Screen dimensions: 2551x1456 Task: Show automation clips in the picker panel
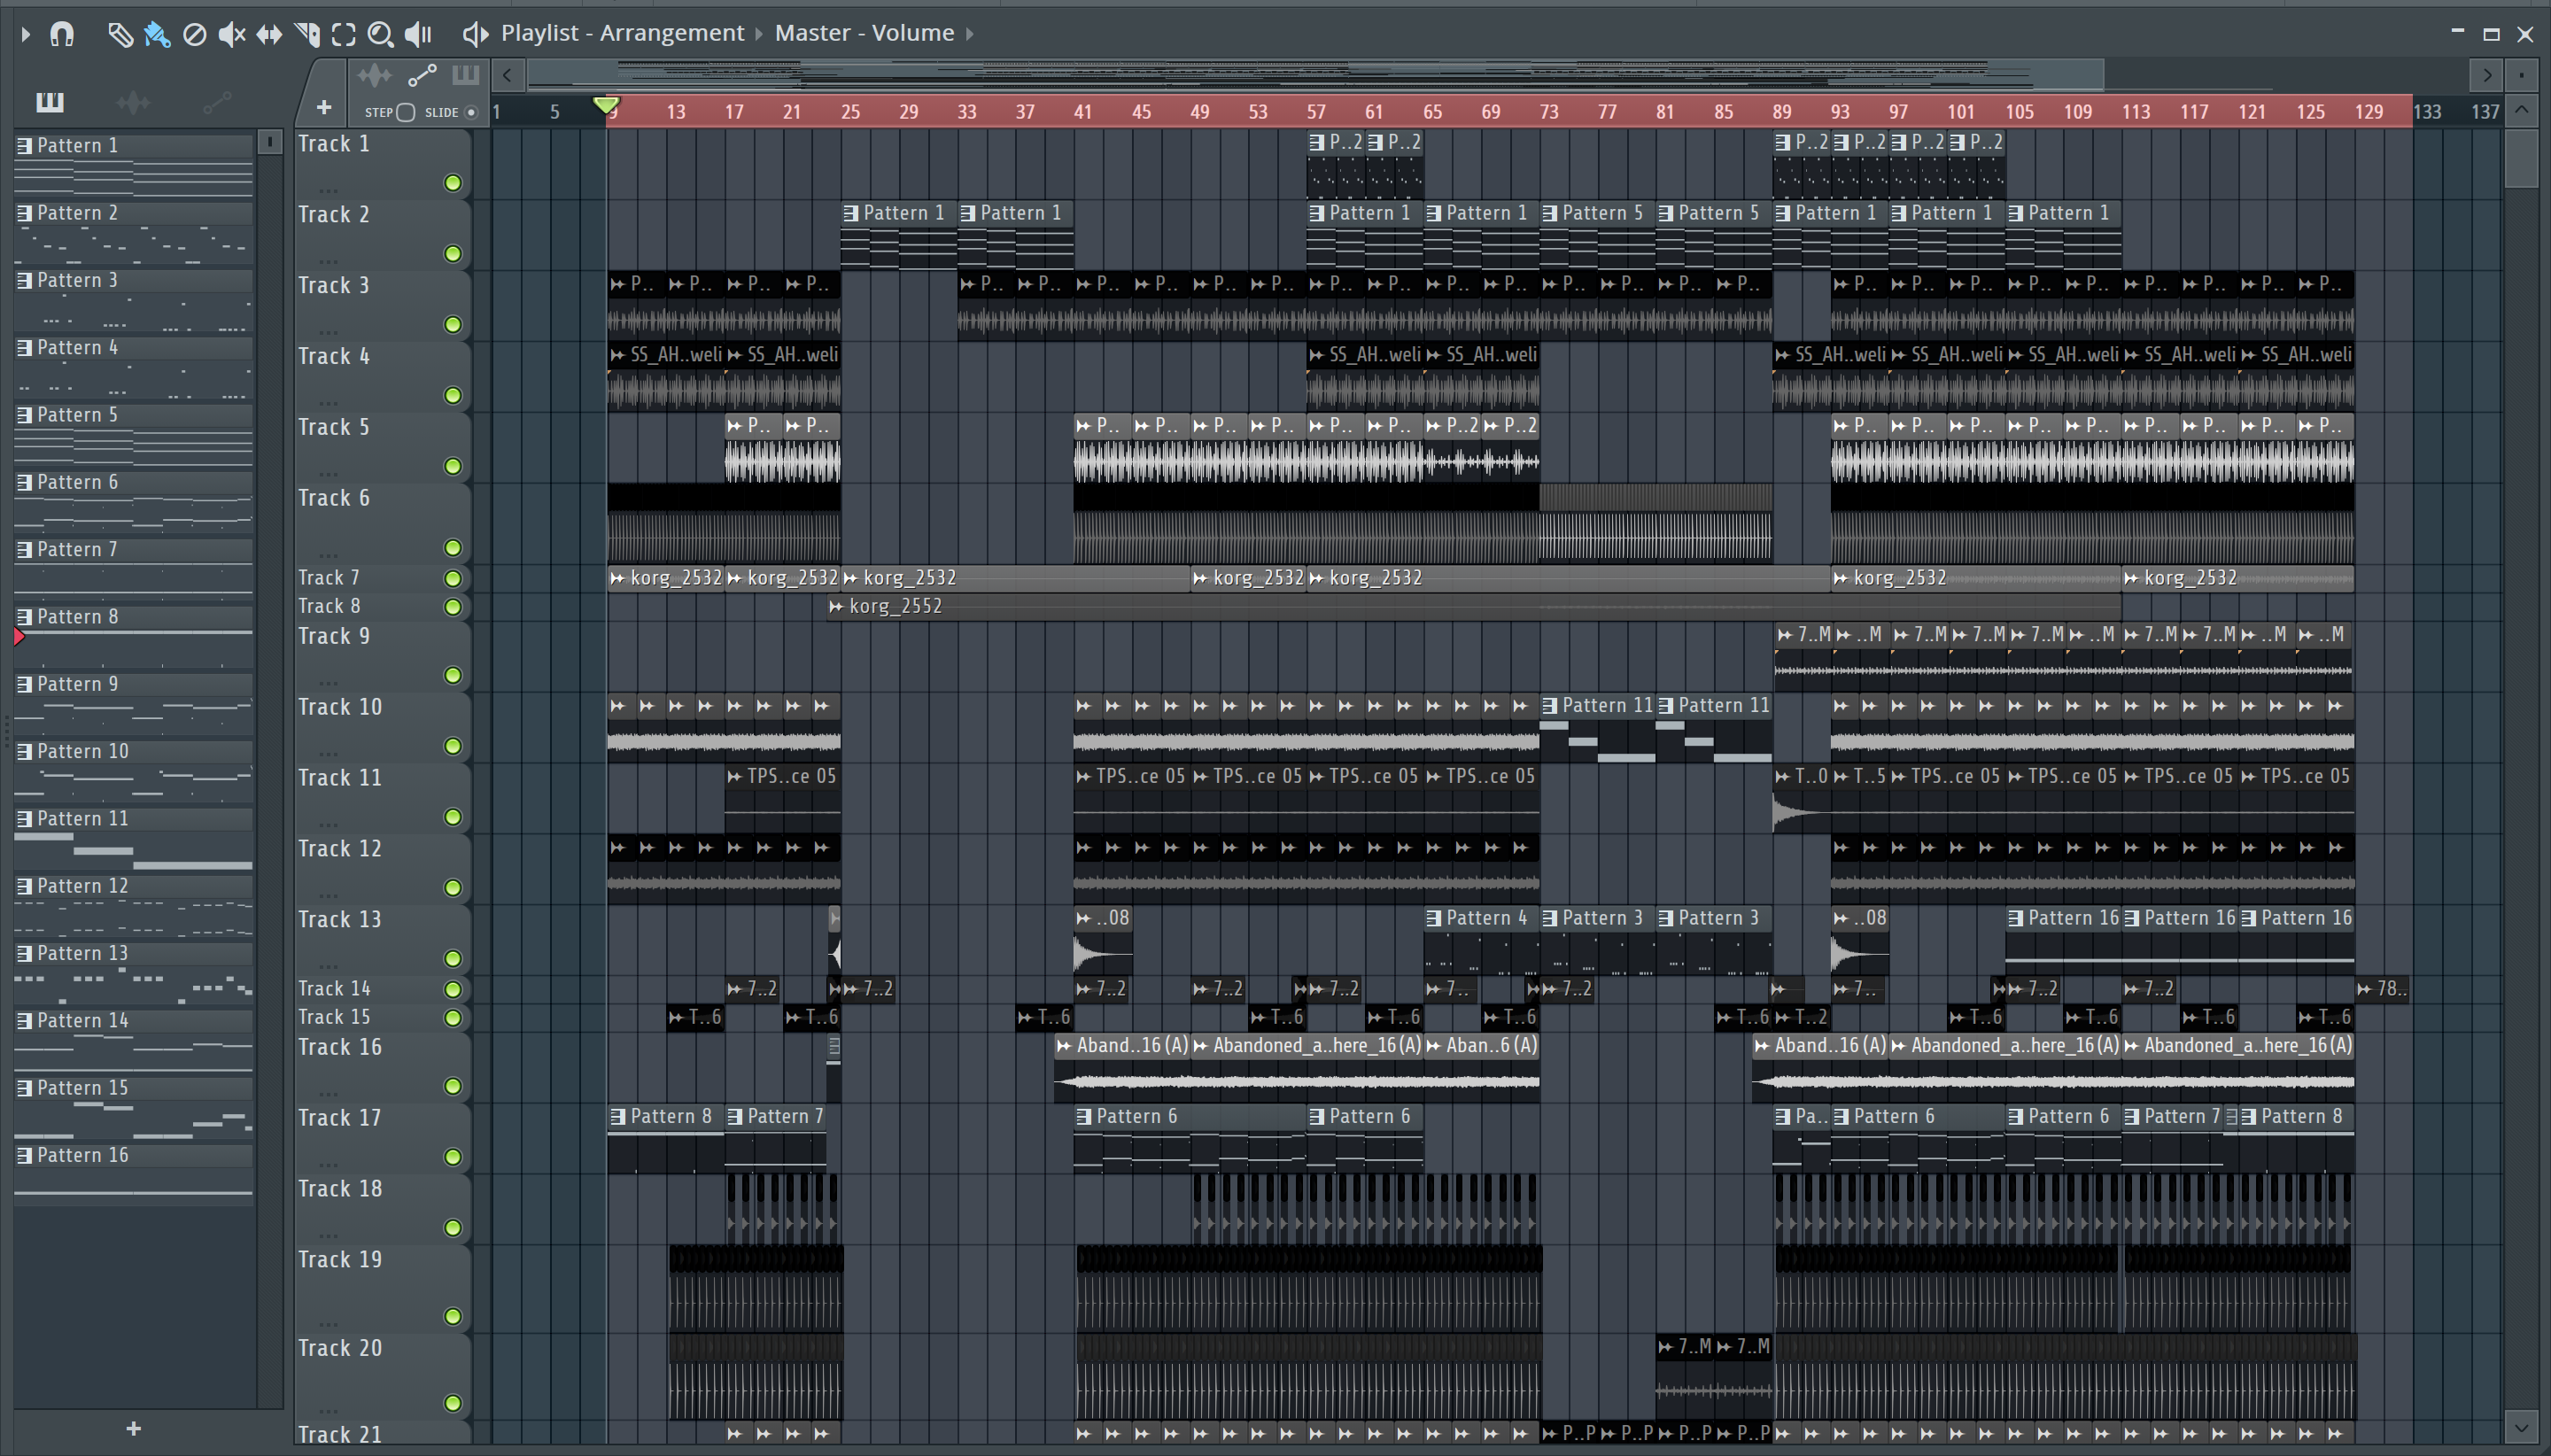pos(217,101)
